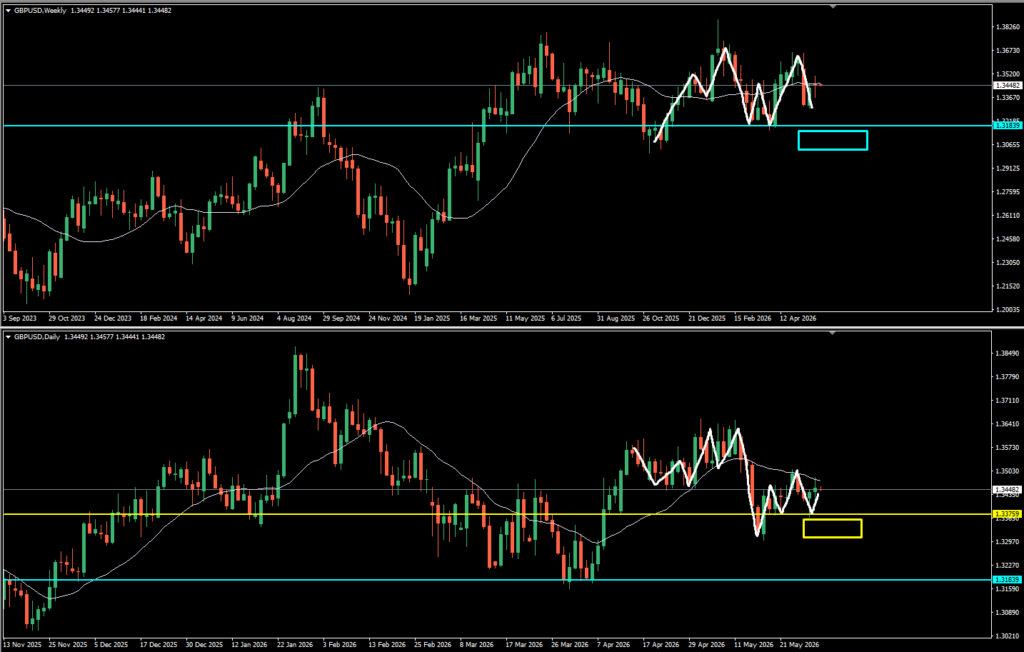Click the current price label 1.34482 on Daily chart
Viewport: 1024px width, 652px height.
(1006, 489)
